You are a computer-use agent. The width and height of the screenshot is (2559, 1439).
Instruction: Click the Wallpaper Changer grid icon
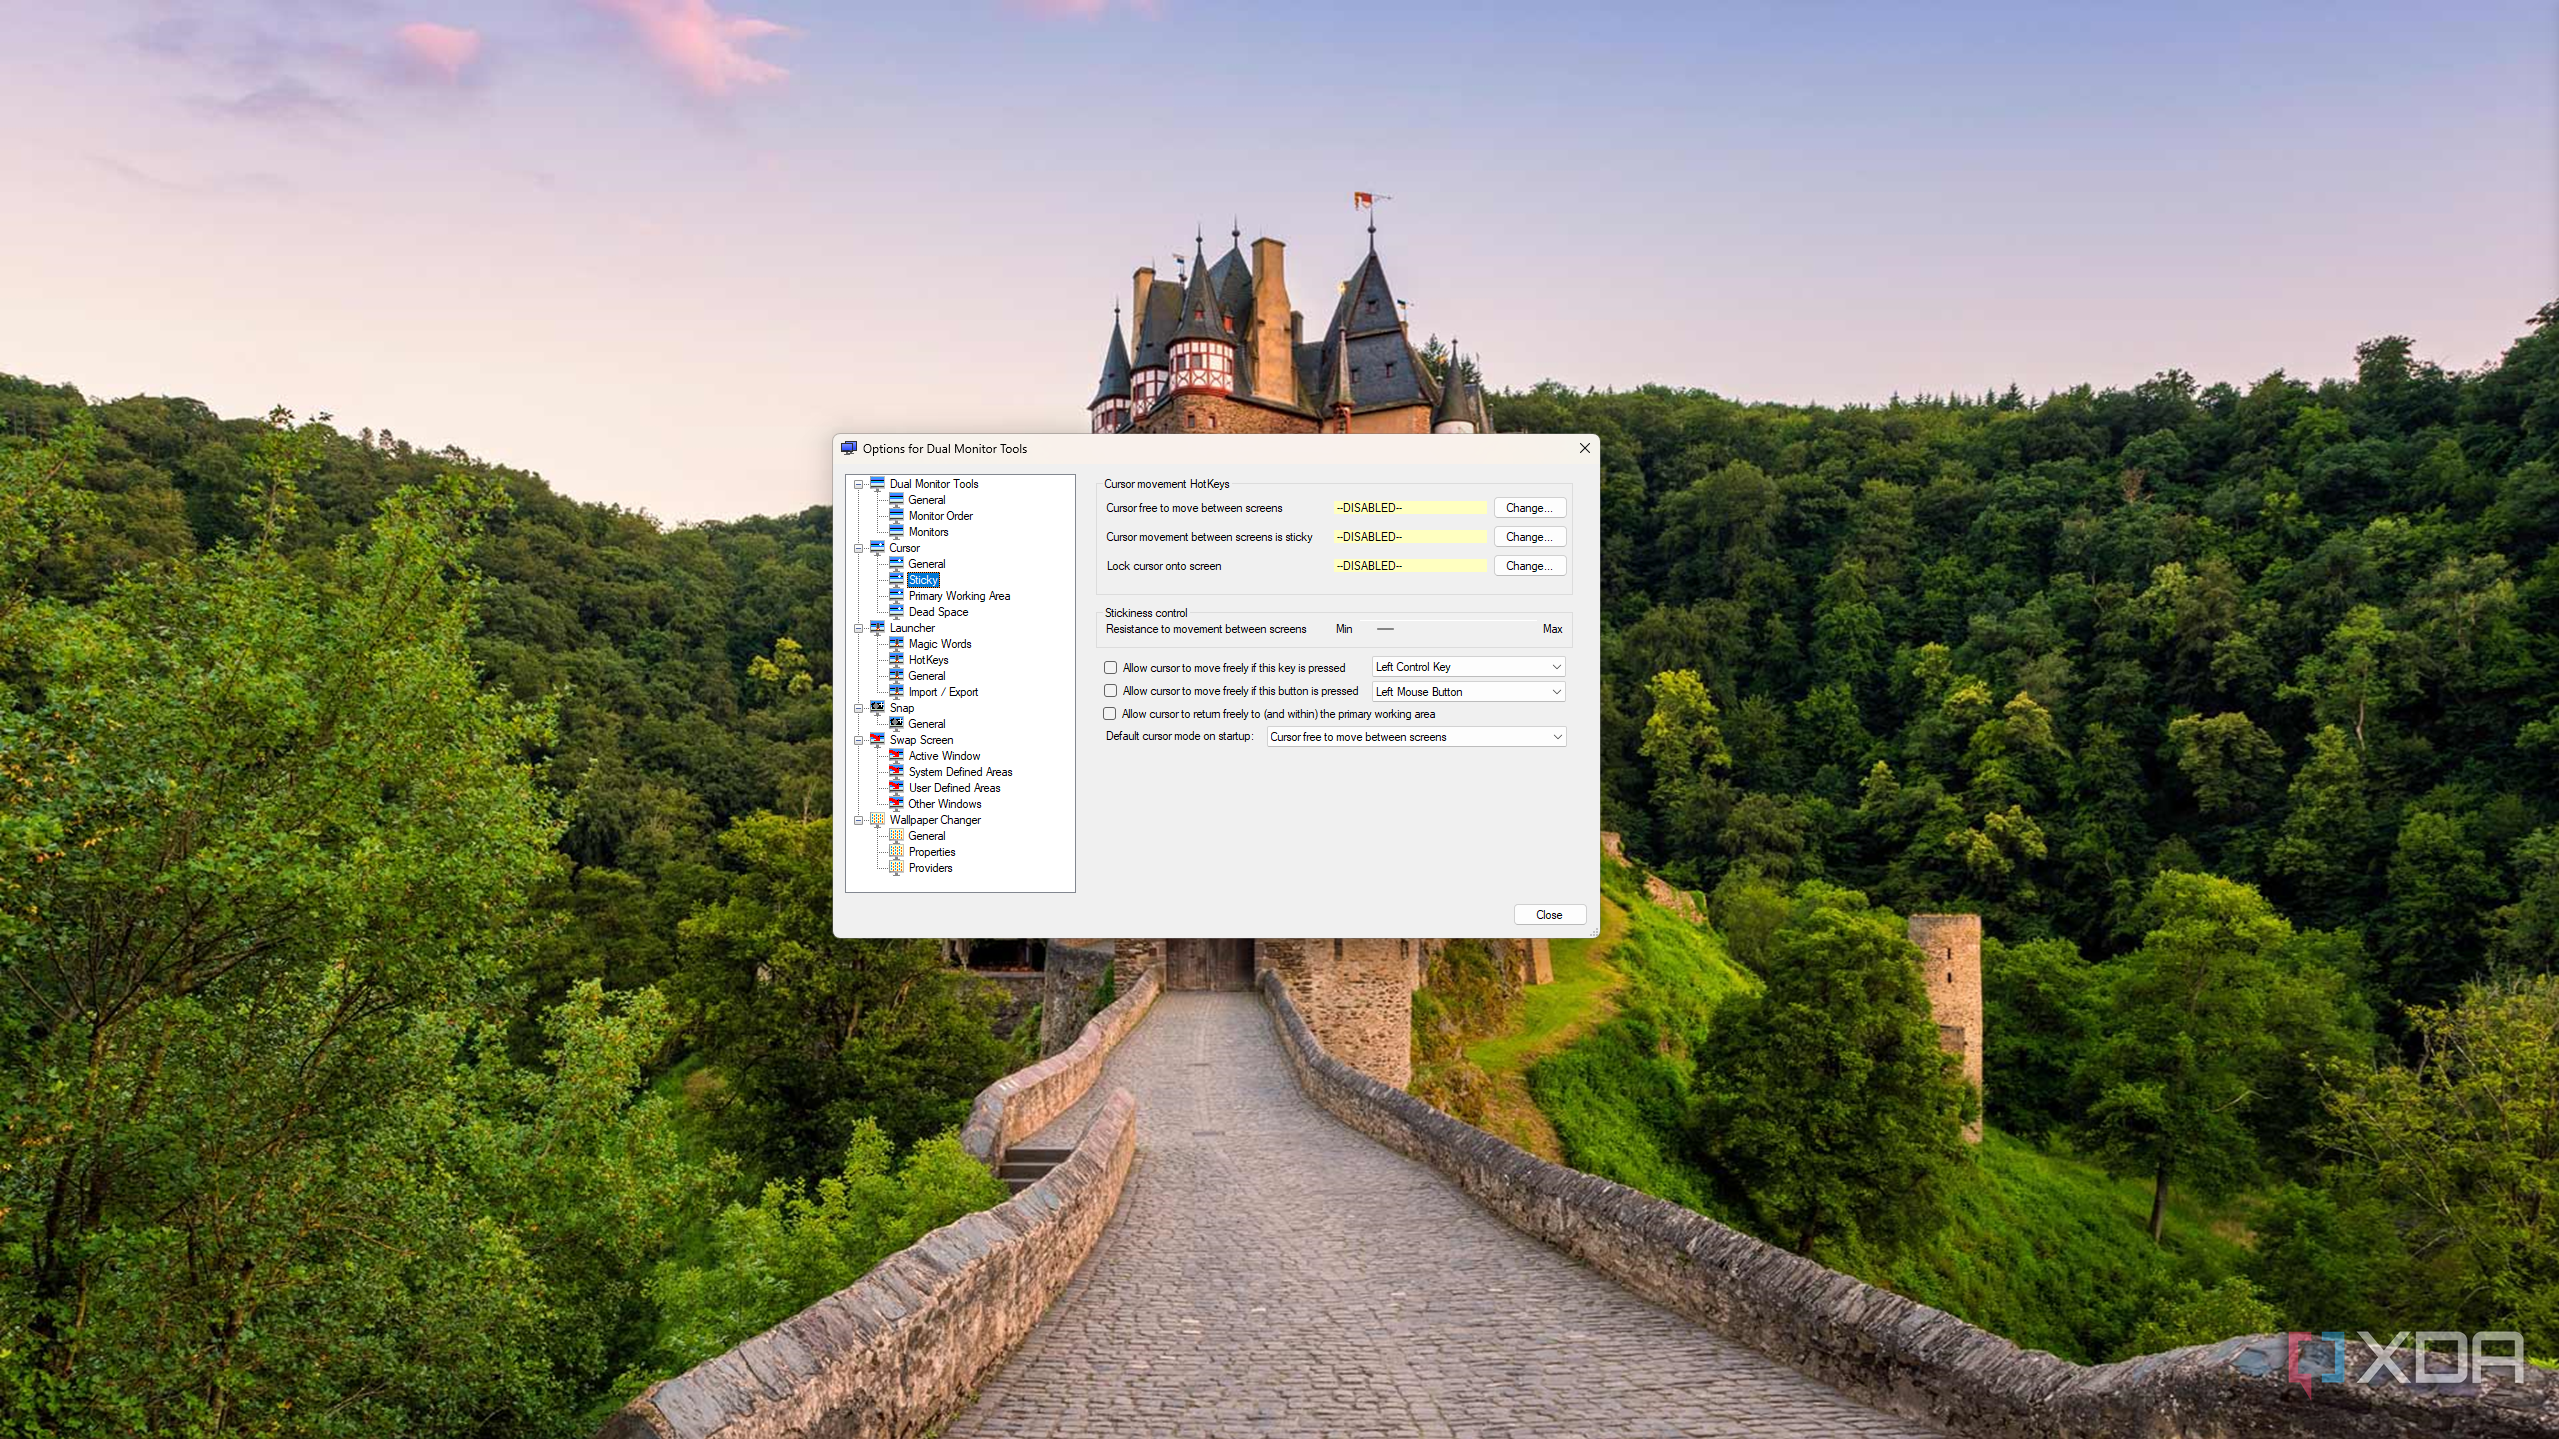tap(877, 820)
